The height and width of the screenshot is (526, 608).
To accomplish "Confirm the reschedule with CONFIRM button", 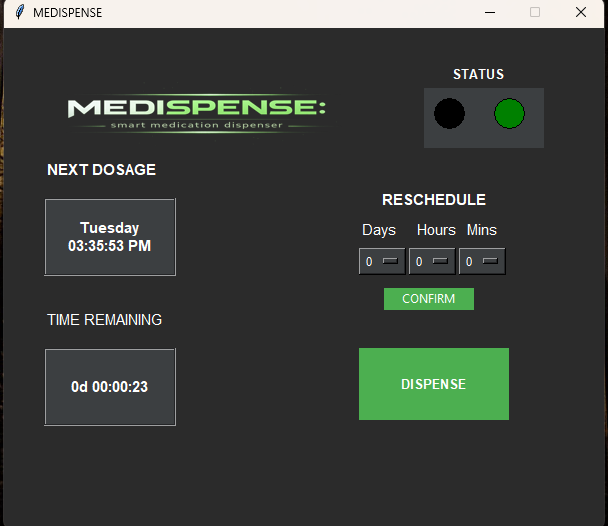I will coord(428,299).
